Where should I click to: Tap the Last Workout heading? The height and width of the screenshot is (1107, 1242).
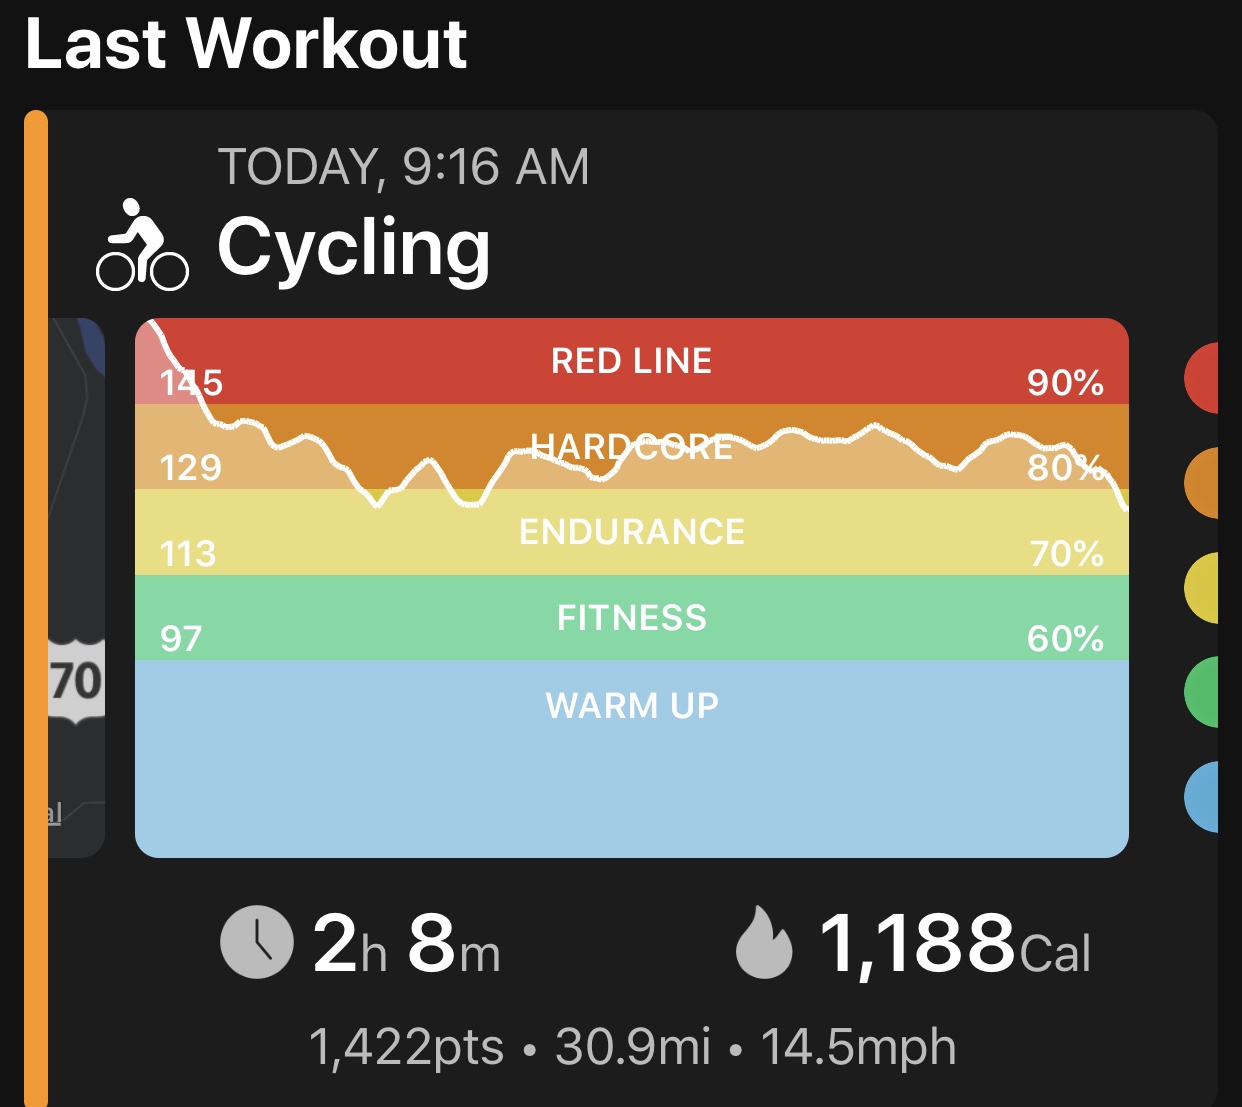click(246, 44)
